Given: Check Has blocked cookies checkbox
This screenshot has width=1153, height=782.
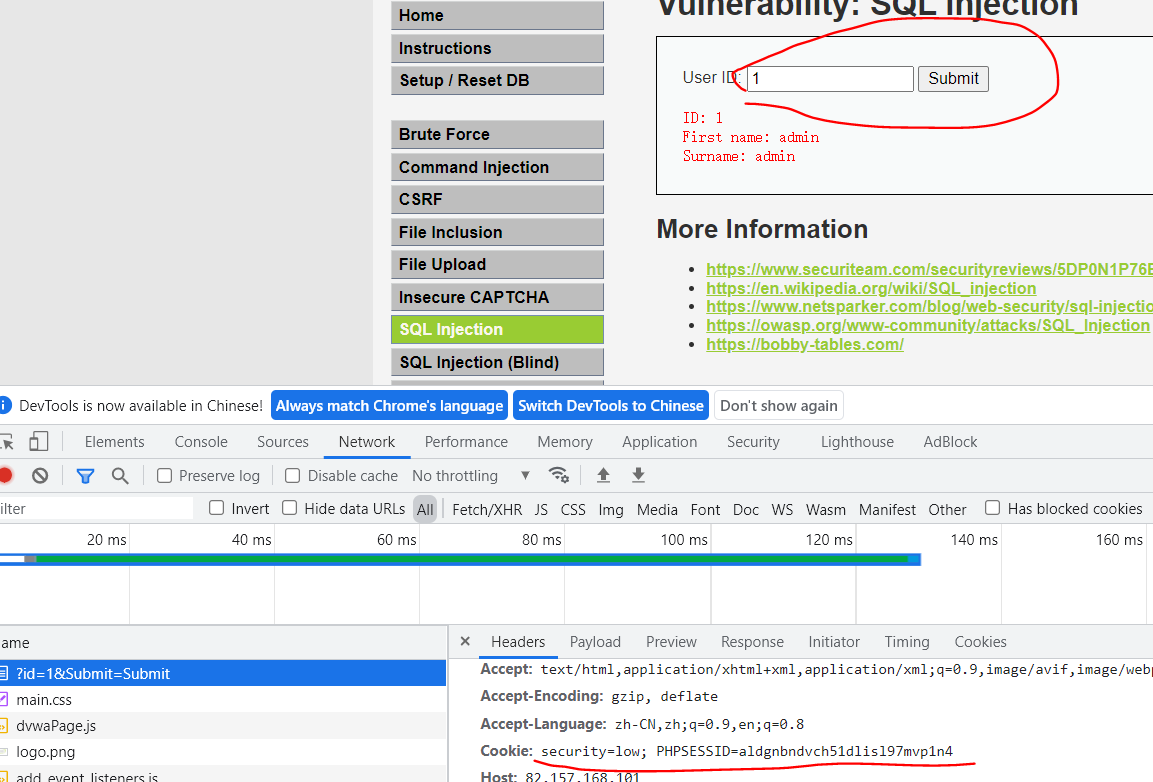Looking at the screenshot, I should [x=993, y=508].
